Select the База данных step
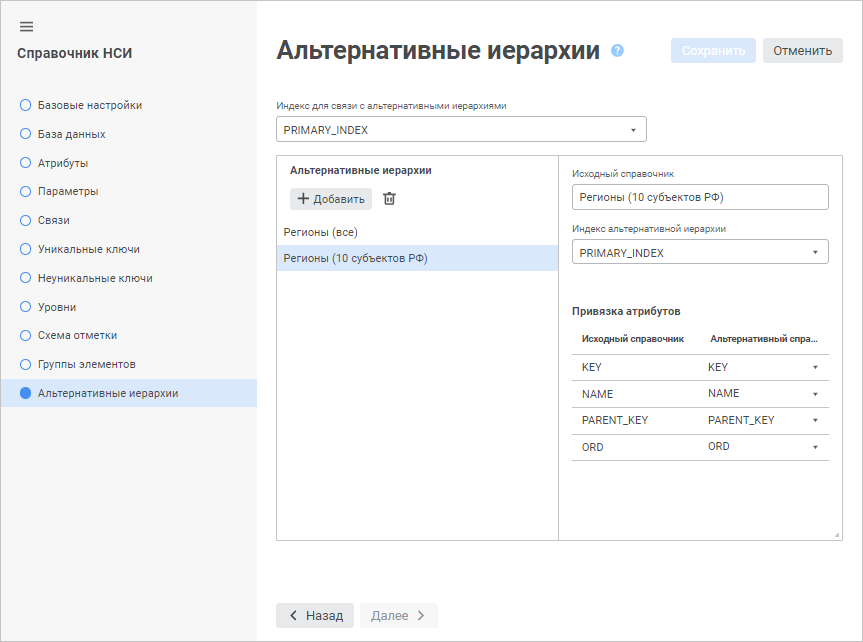Viewport: 863px width, 642px height. tap(71, 134)
